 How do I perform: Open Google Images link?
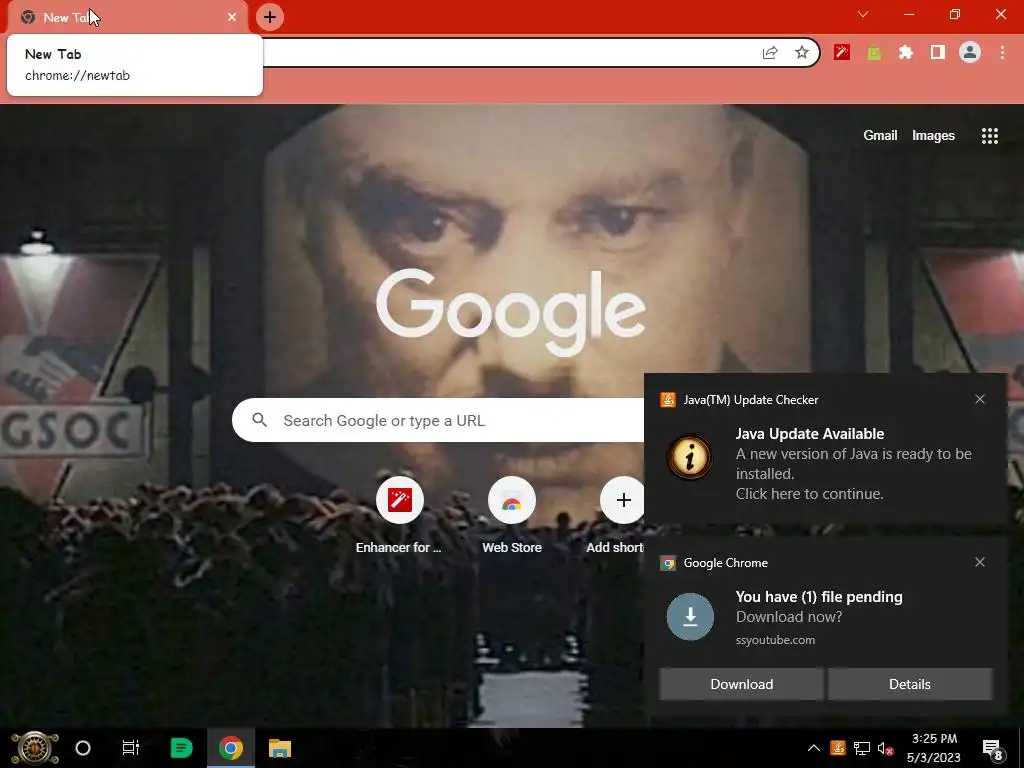pos(933,135)
